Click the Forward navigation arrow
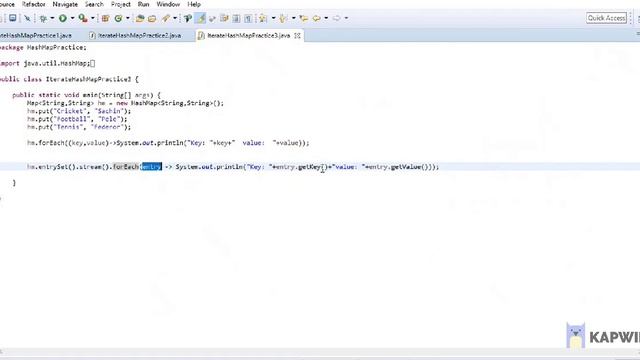 click(x=336, y=18)
